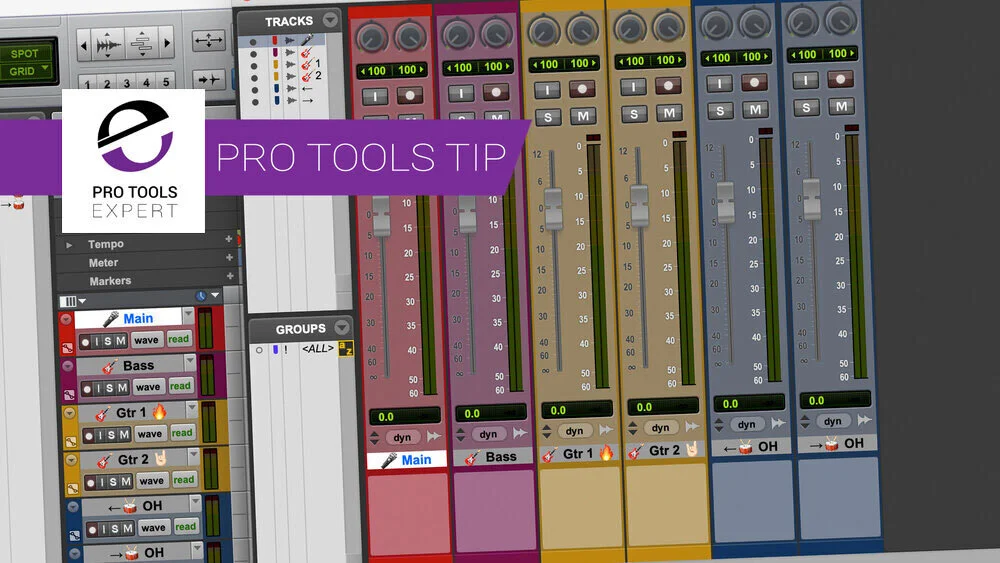Screen dimensions: 1000x563
Task: Select zoom preset 3
Action: tap(127, 83)
